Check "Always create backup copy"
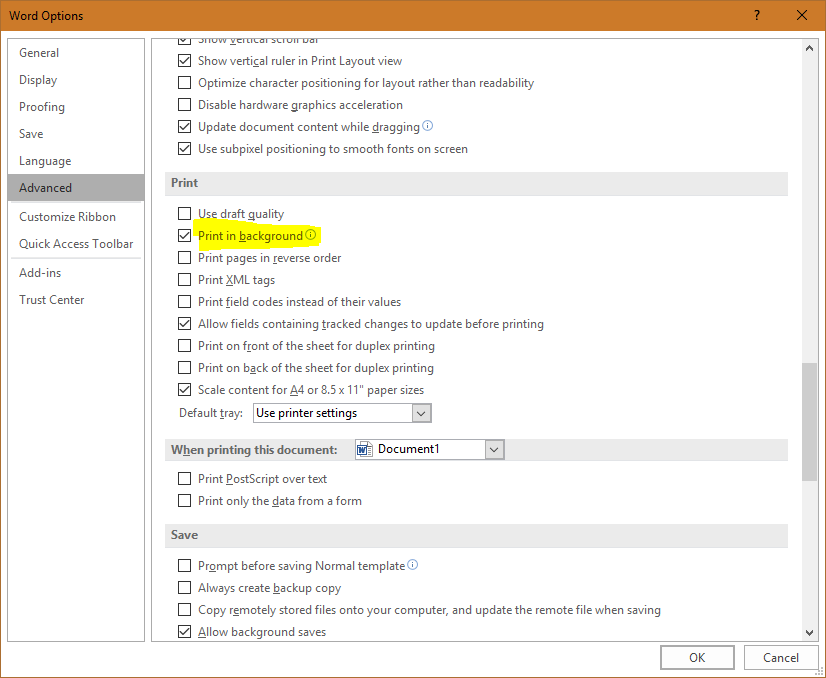The height and width of the screenshot is (678, 826). 184,588
